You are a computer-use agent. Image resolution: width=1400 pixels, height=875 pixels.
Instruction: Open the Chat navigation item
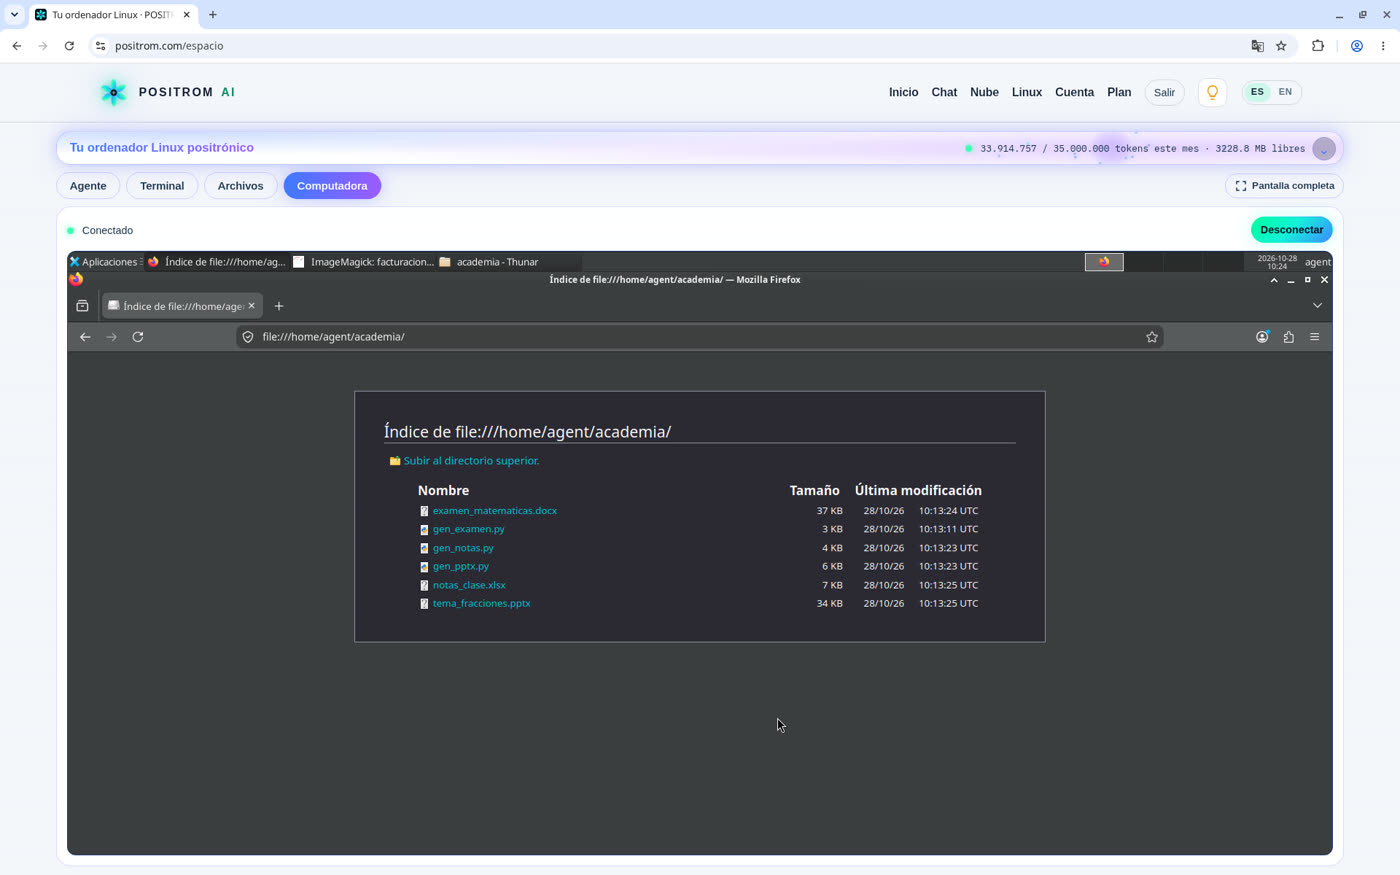pos(944,92)
